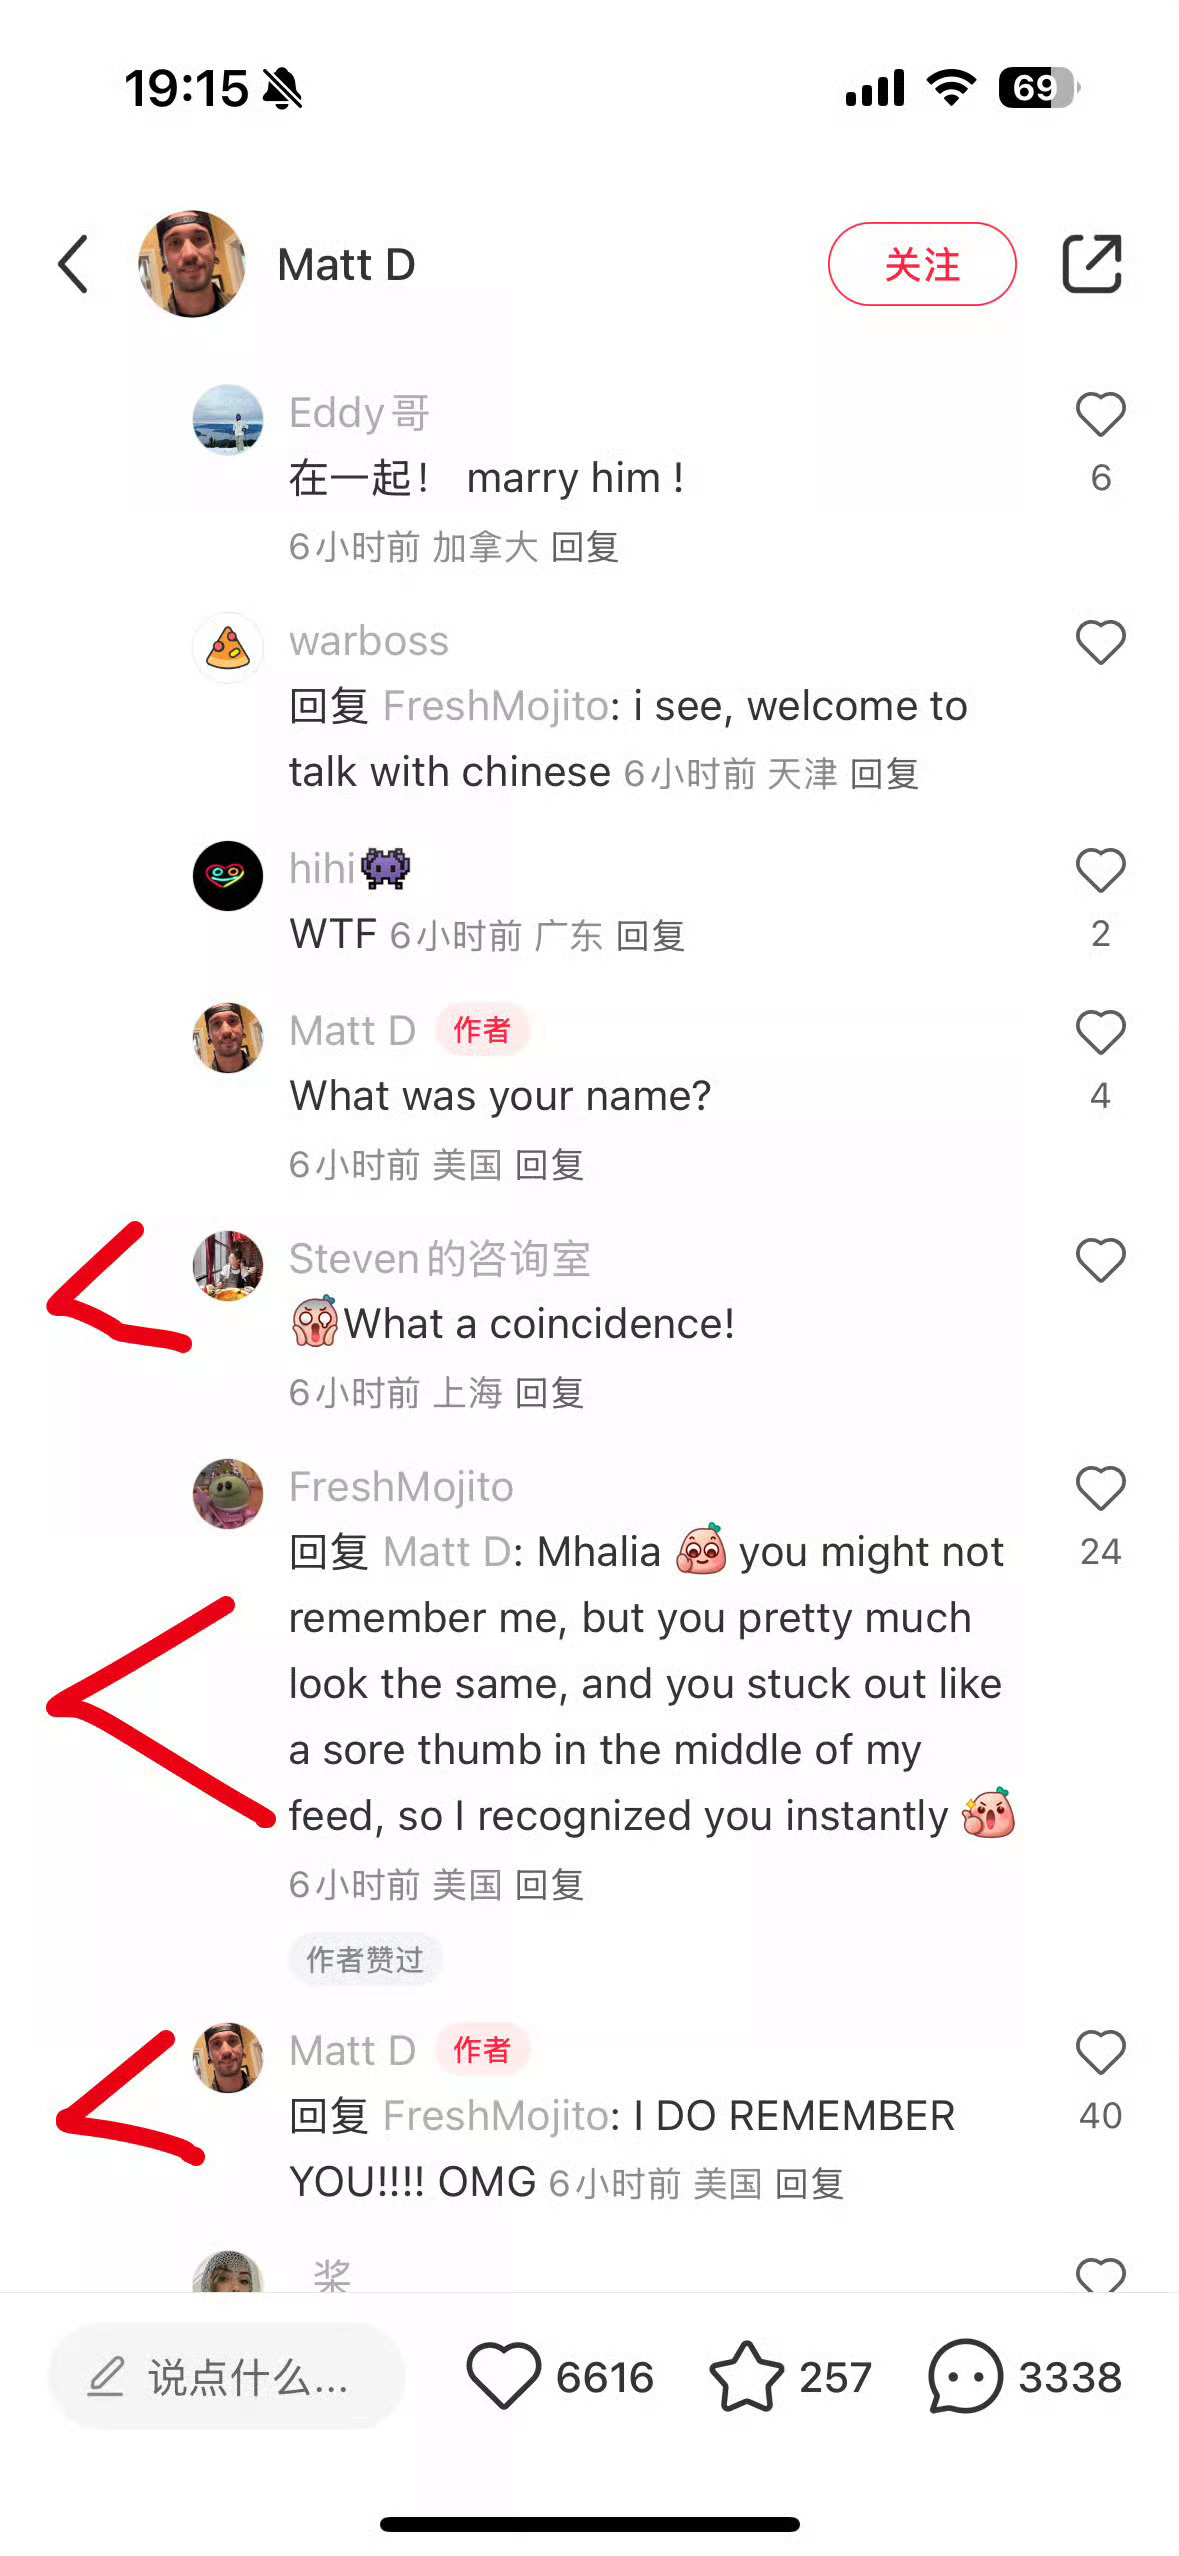Open hihi's black avatar thumbnail
Screen dimensions: 1179x2556
click(228, 876)
